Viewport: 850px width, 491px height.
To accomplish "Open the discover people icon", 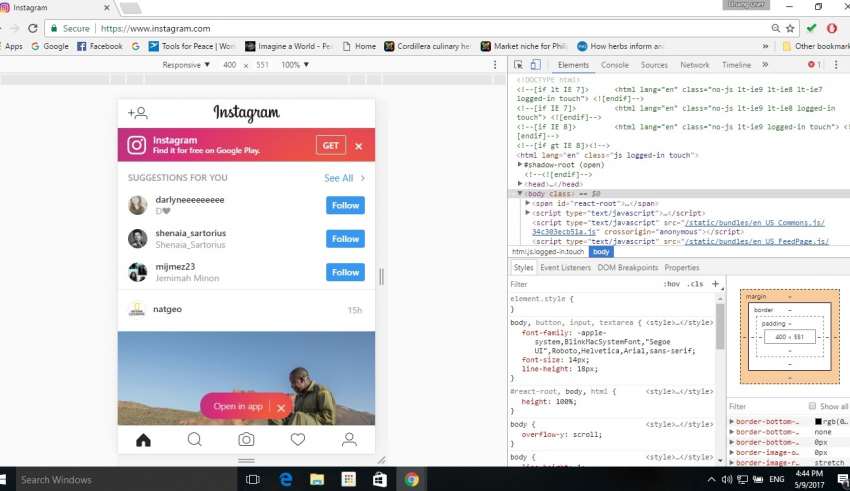I will pyautogui.click(x=138, y=113).
